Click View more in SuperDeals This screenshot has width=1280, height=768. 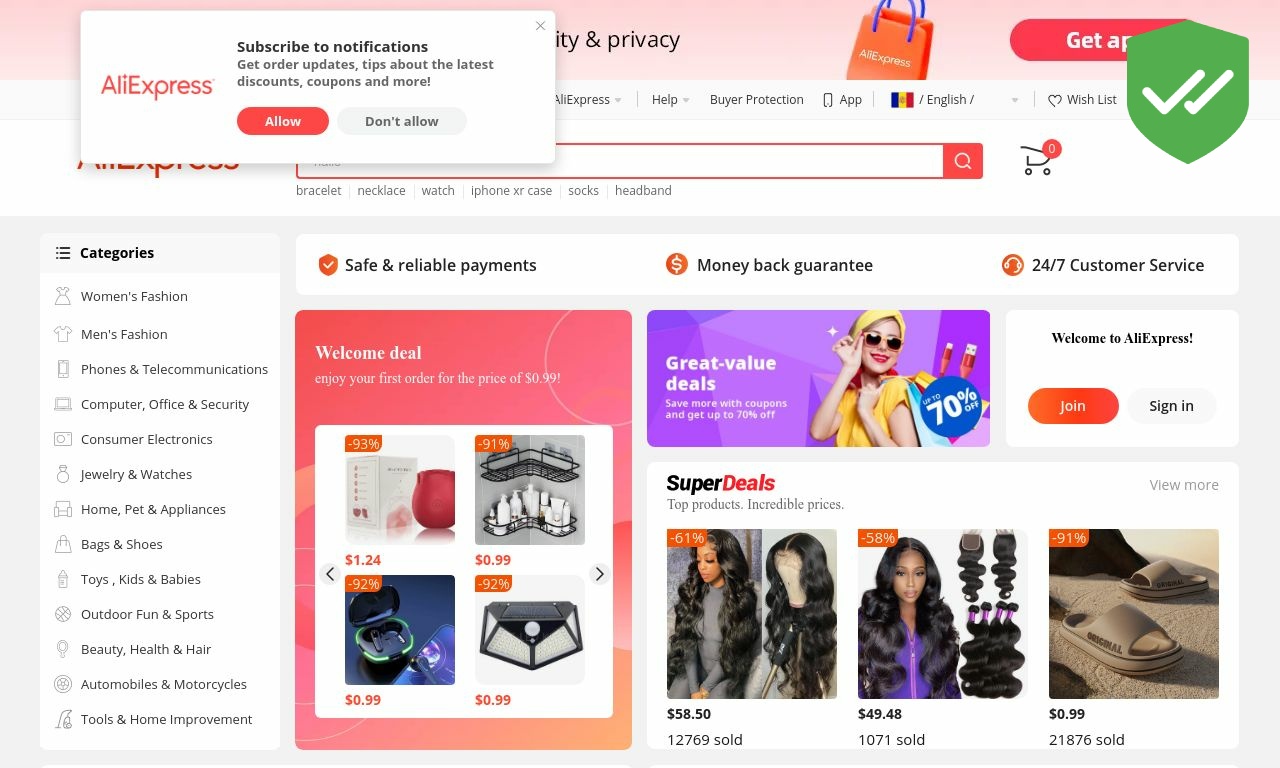point(1184,485)
